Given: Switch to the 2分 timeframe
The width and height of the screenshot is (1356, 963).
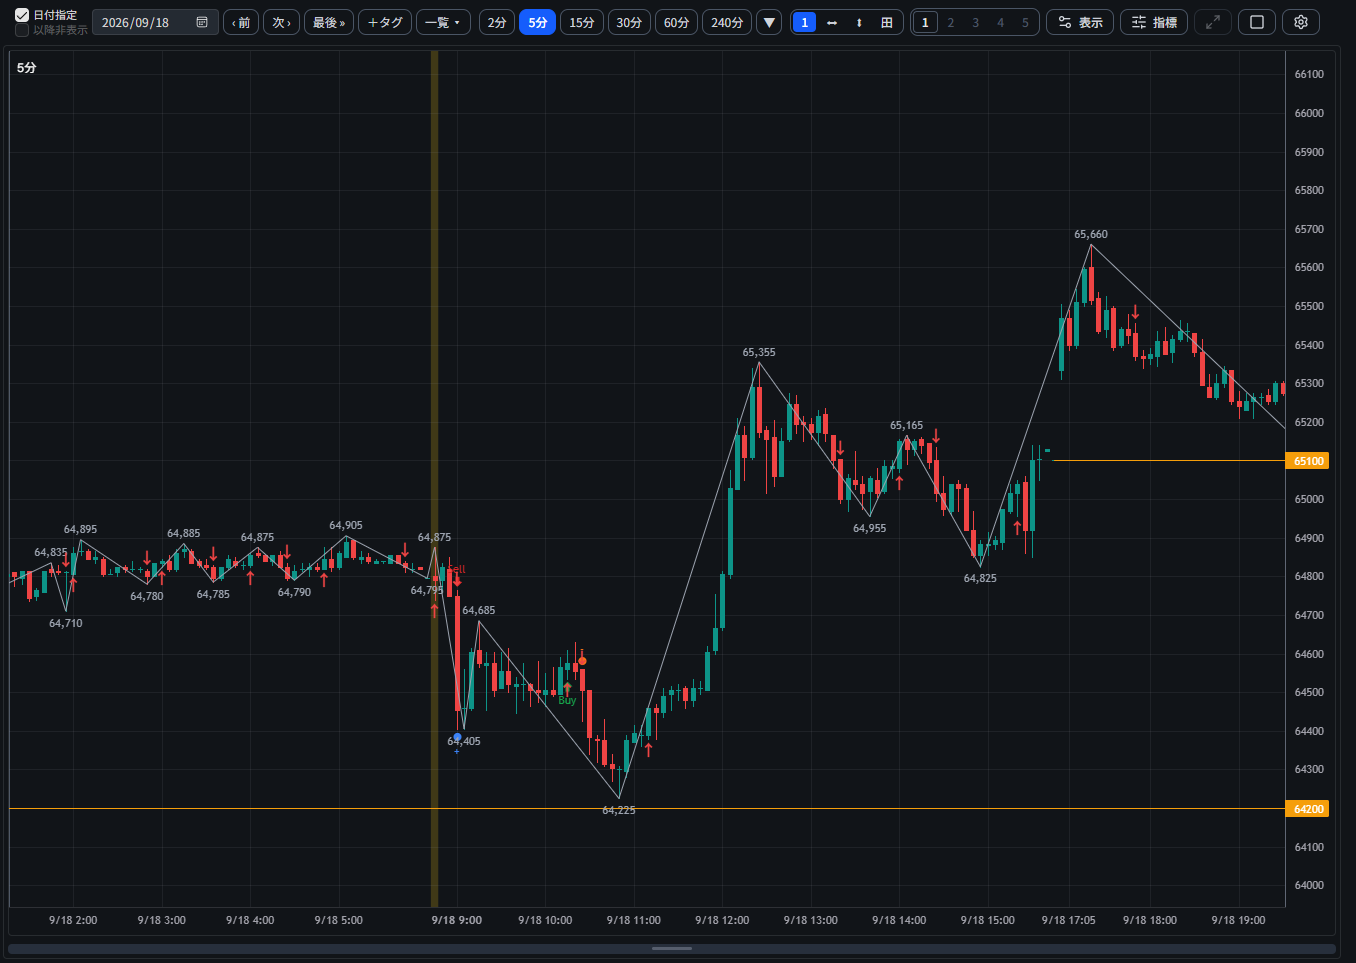Looking at the screenshot, I should pos(497,22).
